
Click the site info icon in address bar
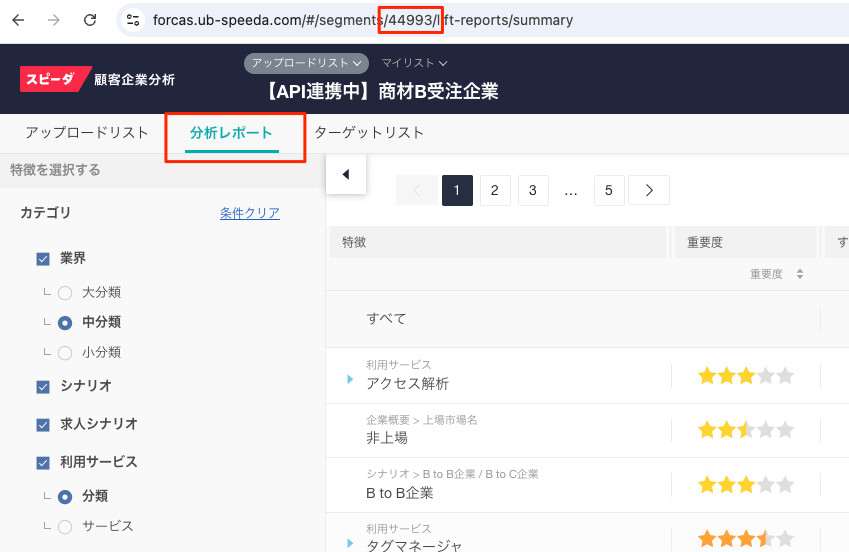click(x=133, y=20)
